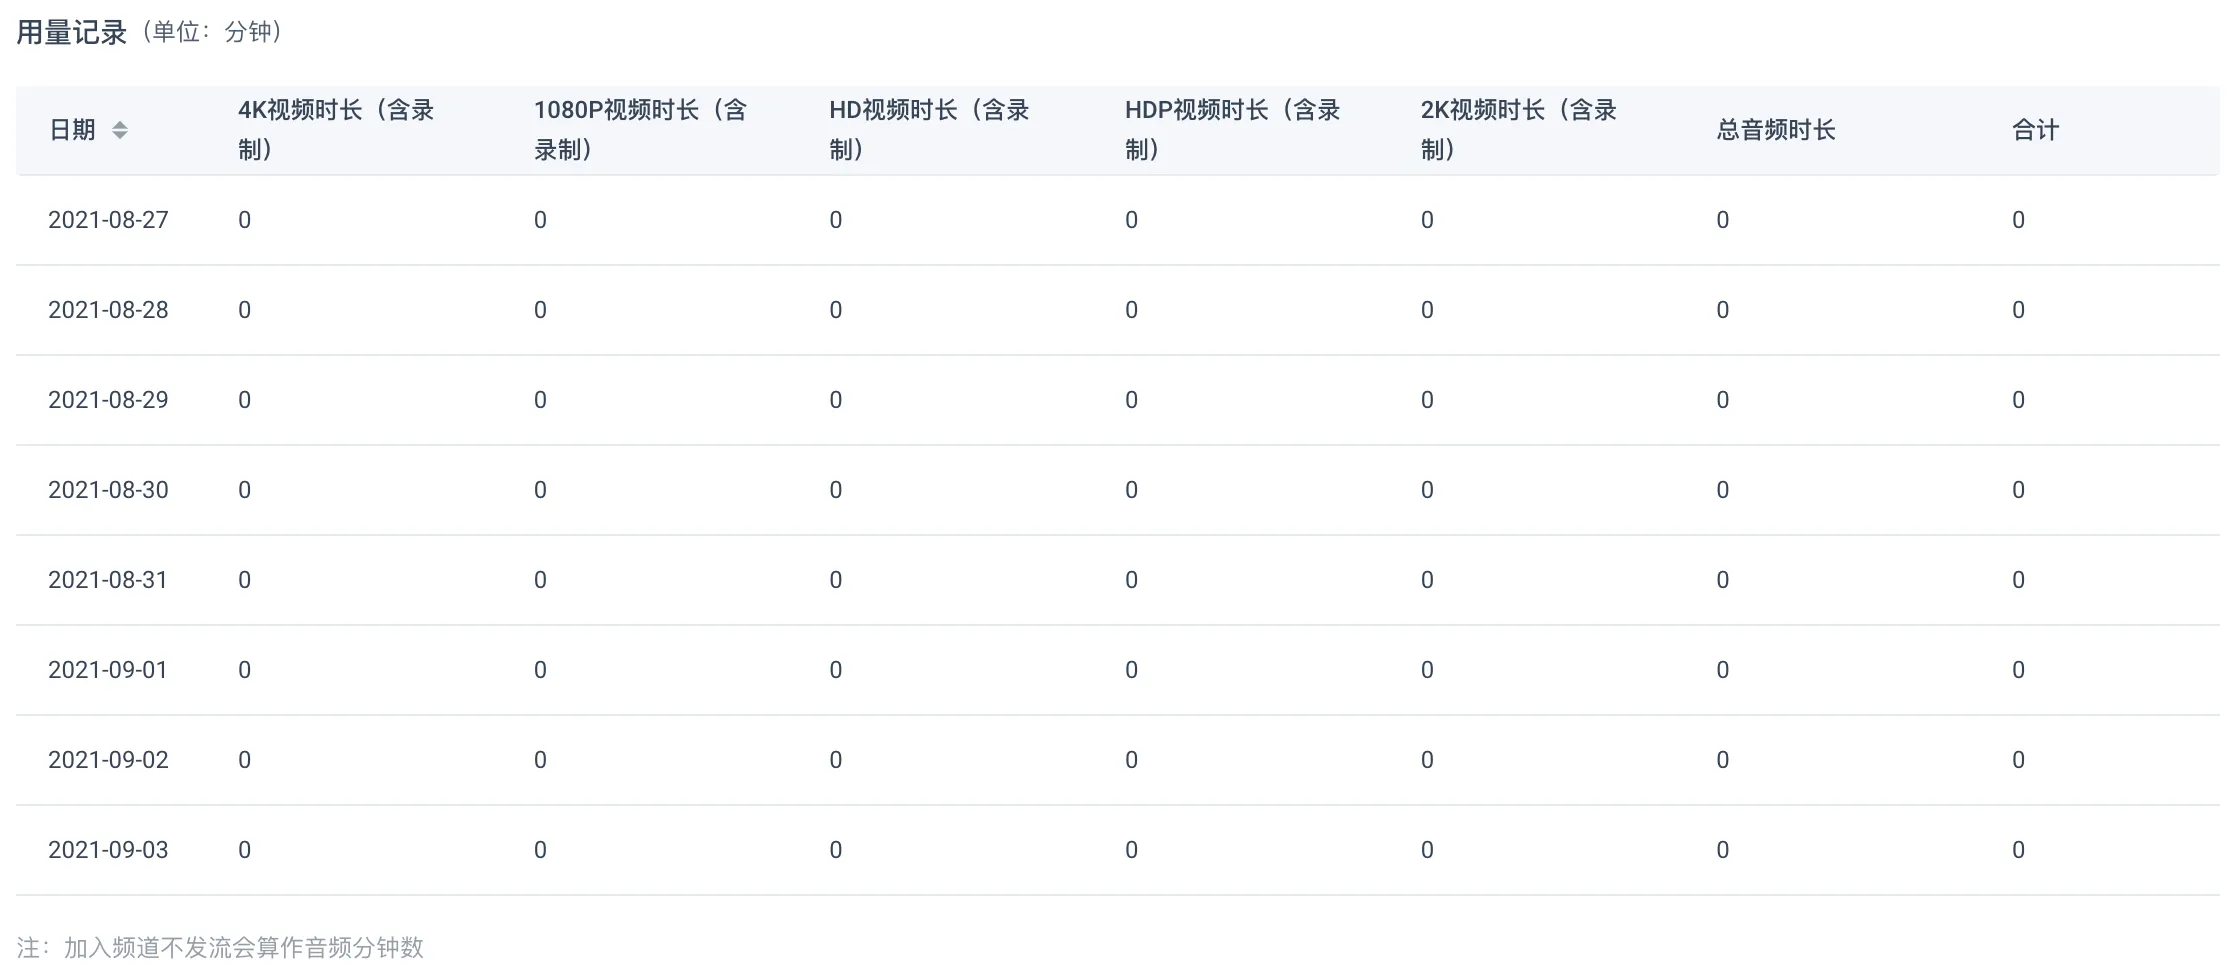Click 1080P value in 2021-08-28 row
Screen dimensions: 2232x980
(540, 310)
